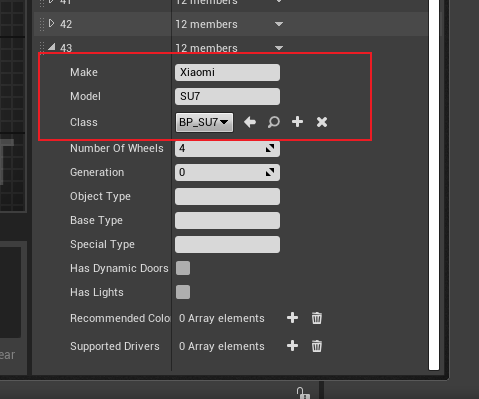
Task: Empty the Recommended Colors array with trash icon
Action: (317, 318)
